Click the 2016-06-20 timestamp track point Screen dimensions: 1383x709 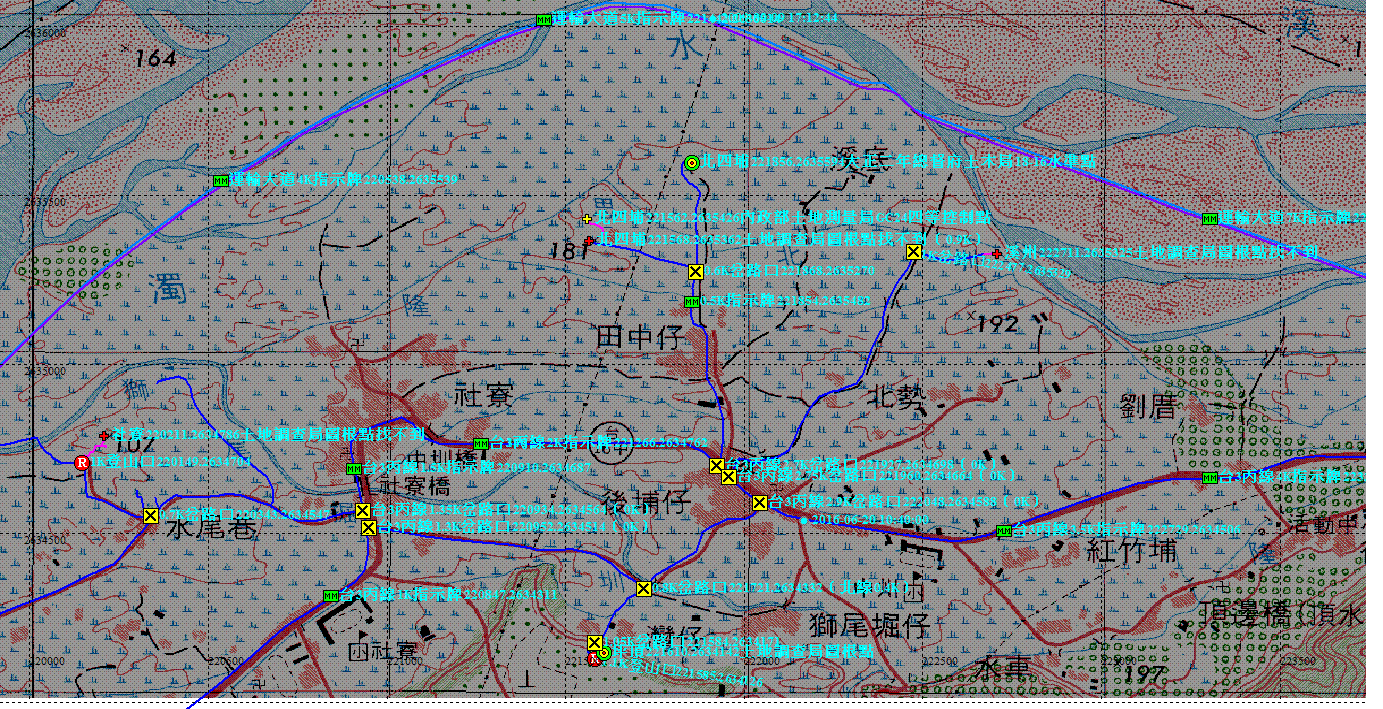803,521
